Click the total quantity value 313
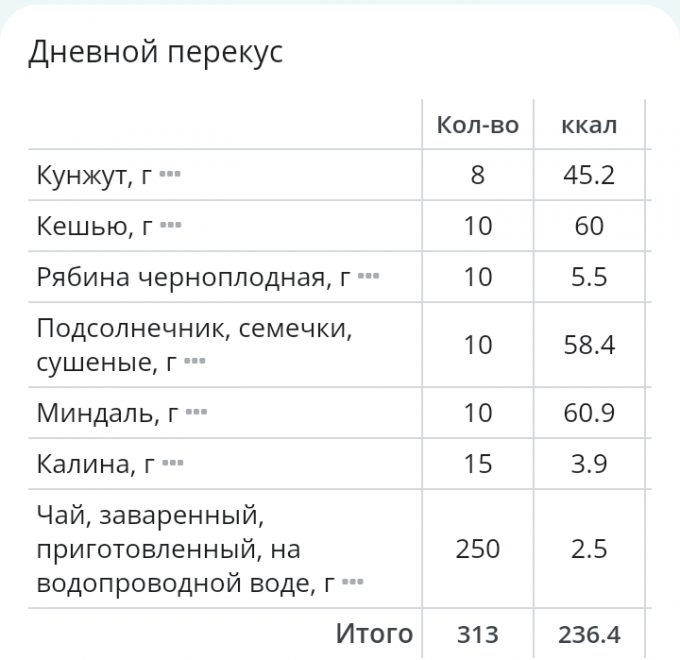This screenshot has width=680, height=660. click(478, 634)
